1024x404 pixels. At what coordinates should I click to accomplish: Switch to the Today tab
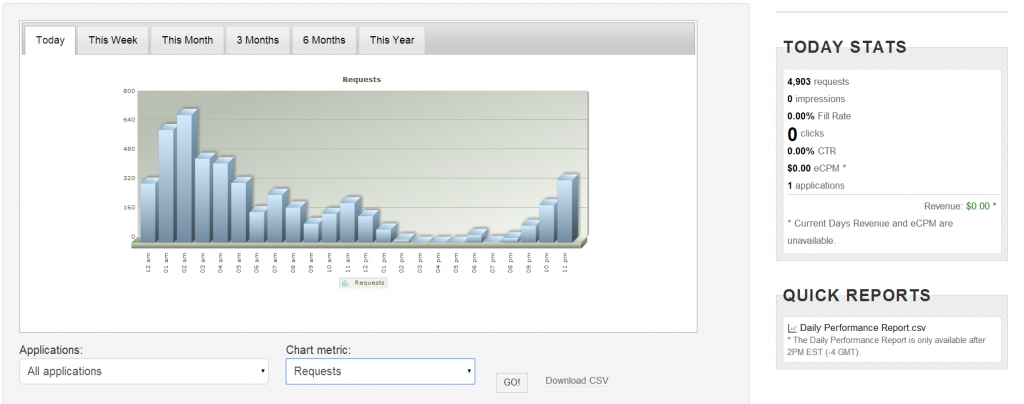(50, 40)
